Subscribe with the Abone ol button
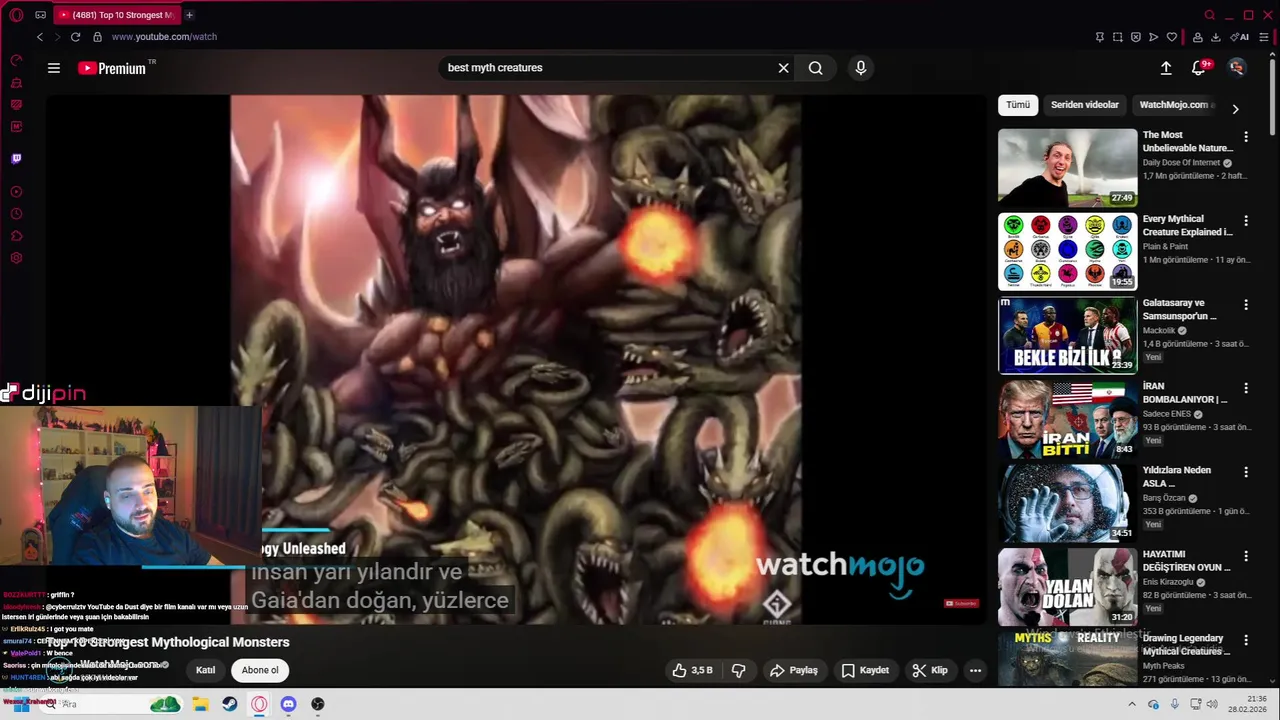This screenshot has height=720, width=1280. coord(260,670)
